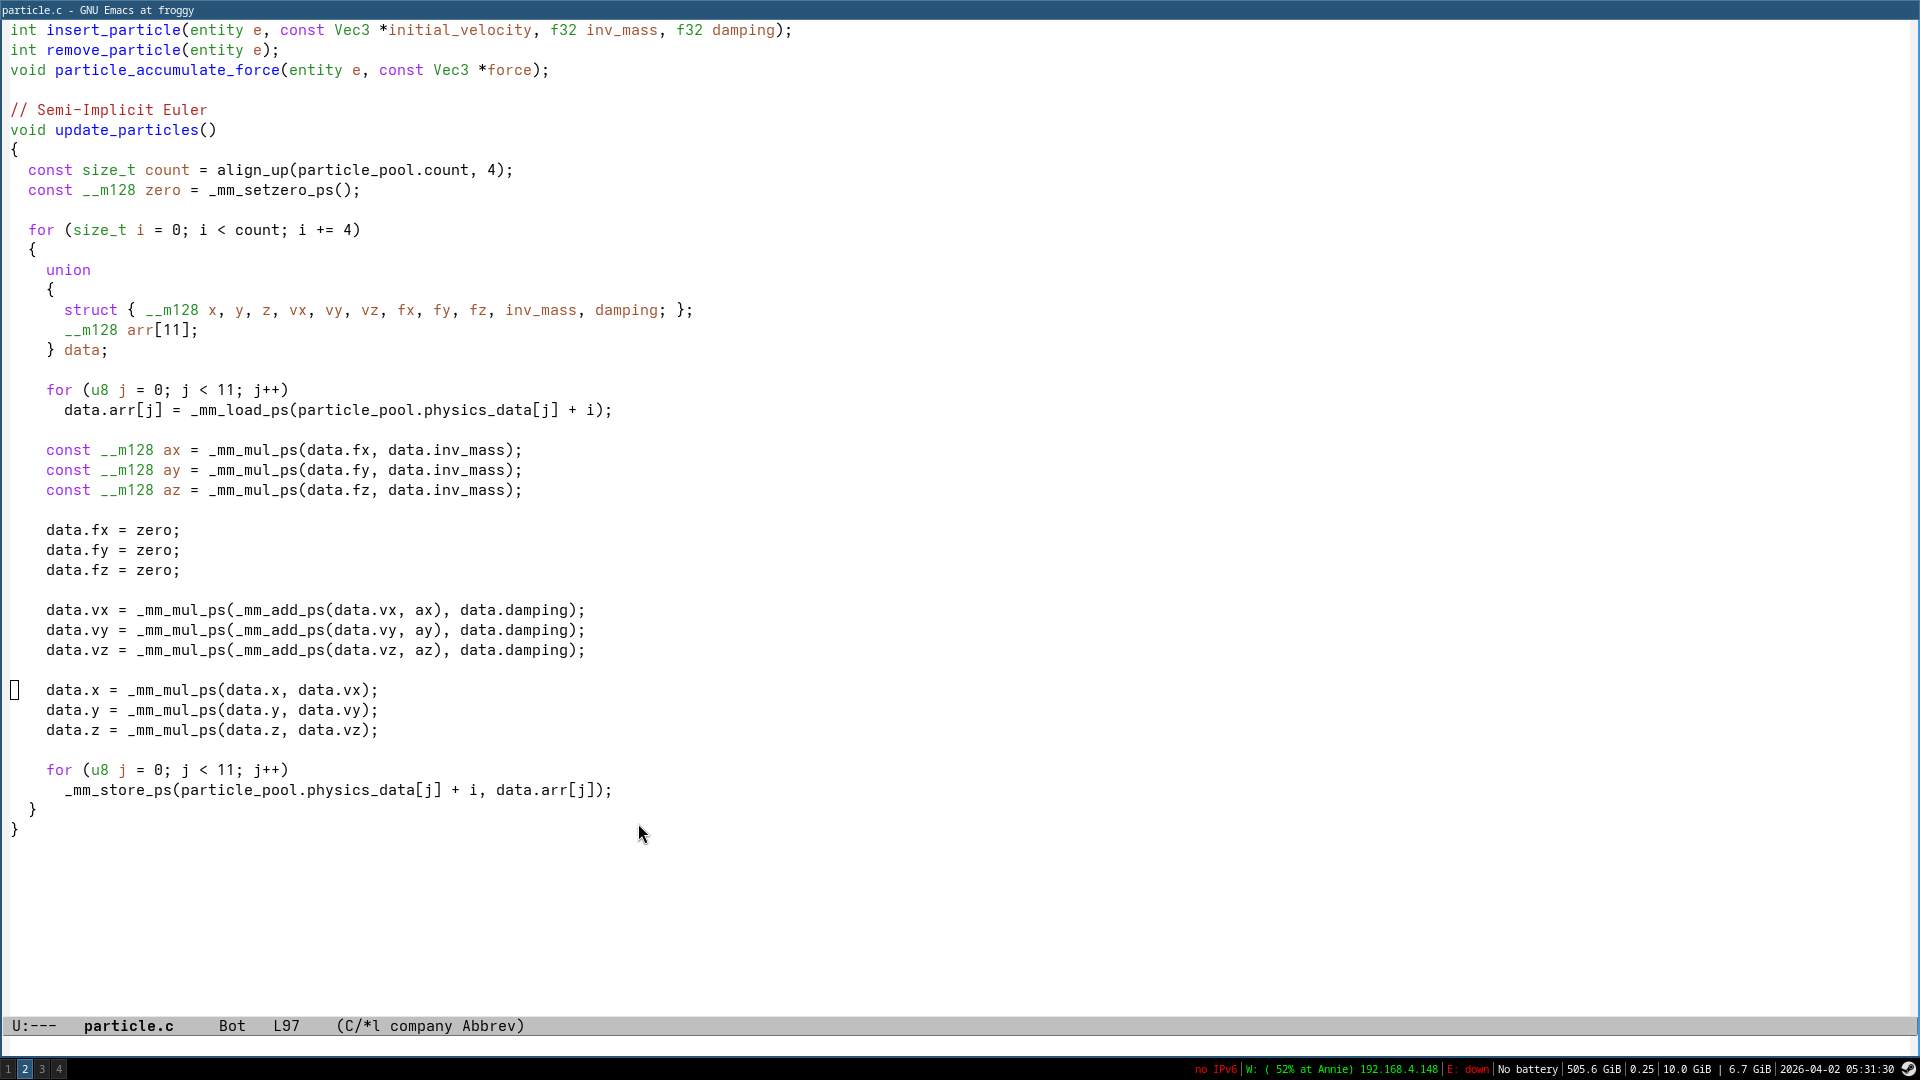
Task: Click the 505.6 GiB disk indicator
Action: pos(1593,1069)
